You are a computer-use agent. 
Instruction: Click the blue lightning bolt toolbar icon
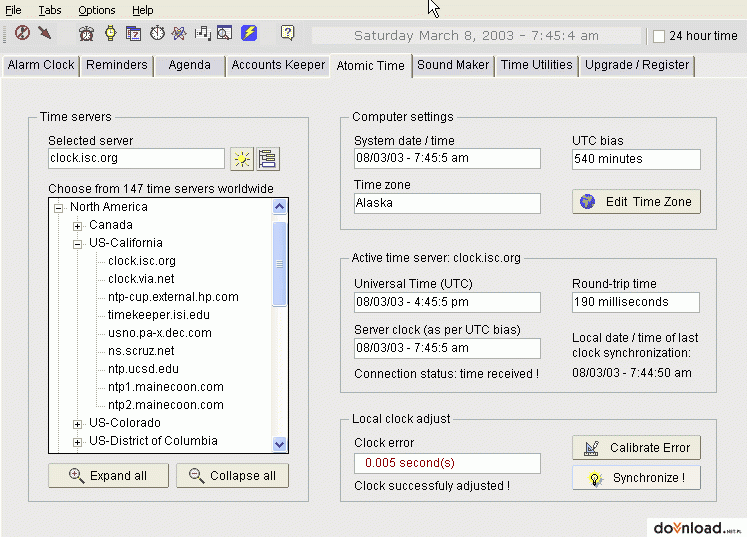(x=249, y=33)
